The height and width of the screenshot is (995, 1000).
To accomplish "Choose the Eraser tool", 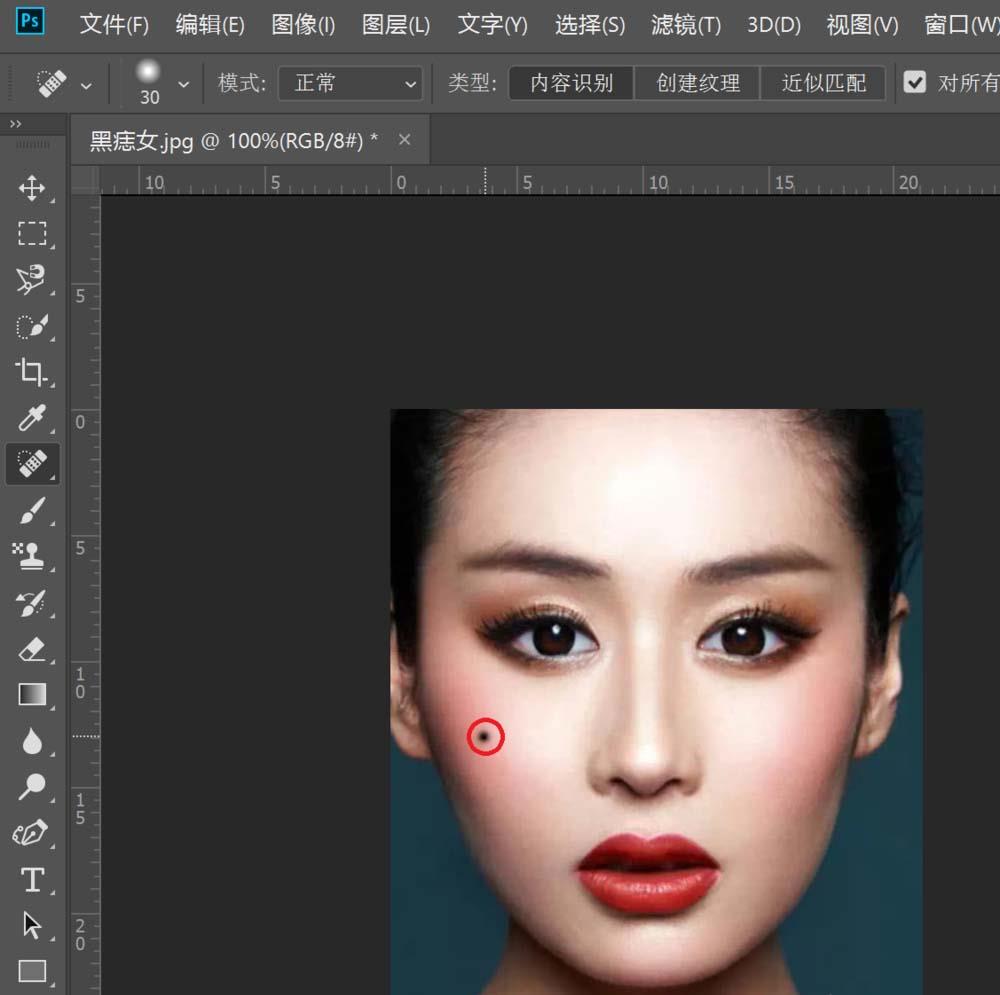I will 32,650.
